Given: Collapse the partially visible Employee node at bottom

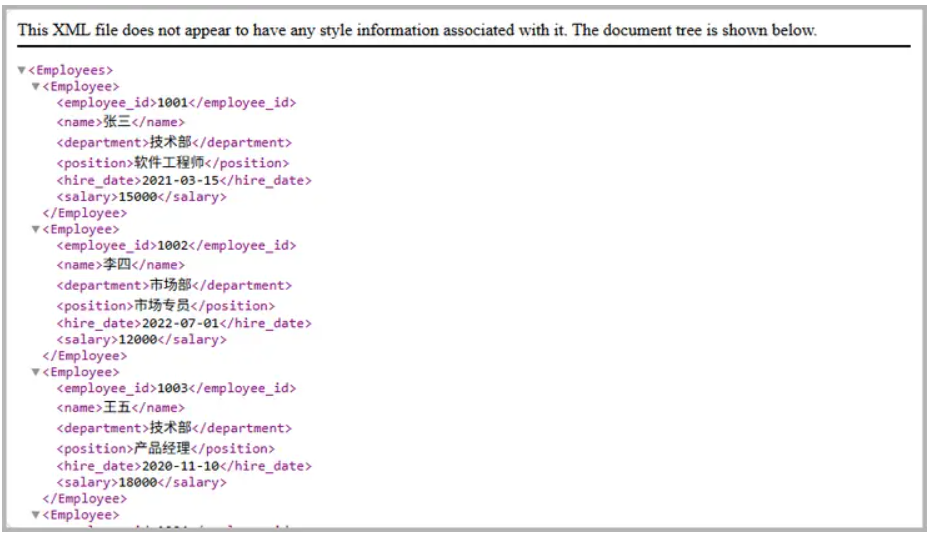Looking at the screenshot, I should [x=35, y=516].
